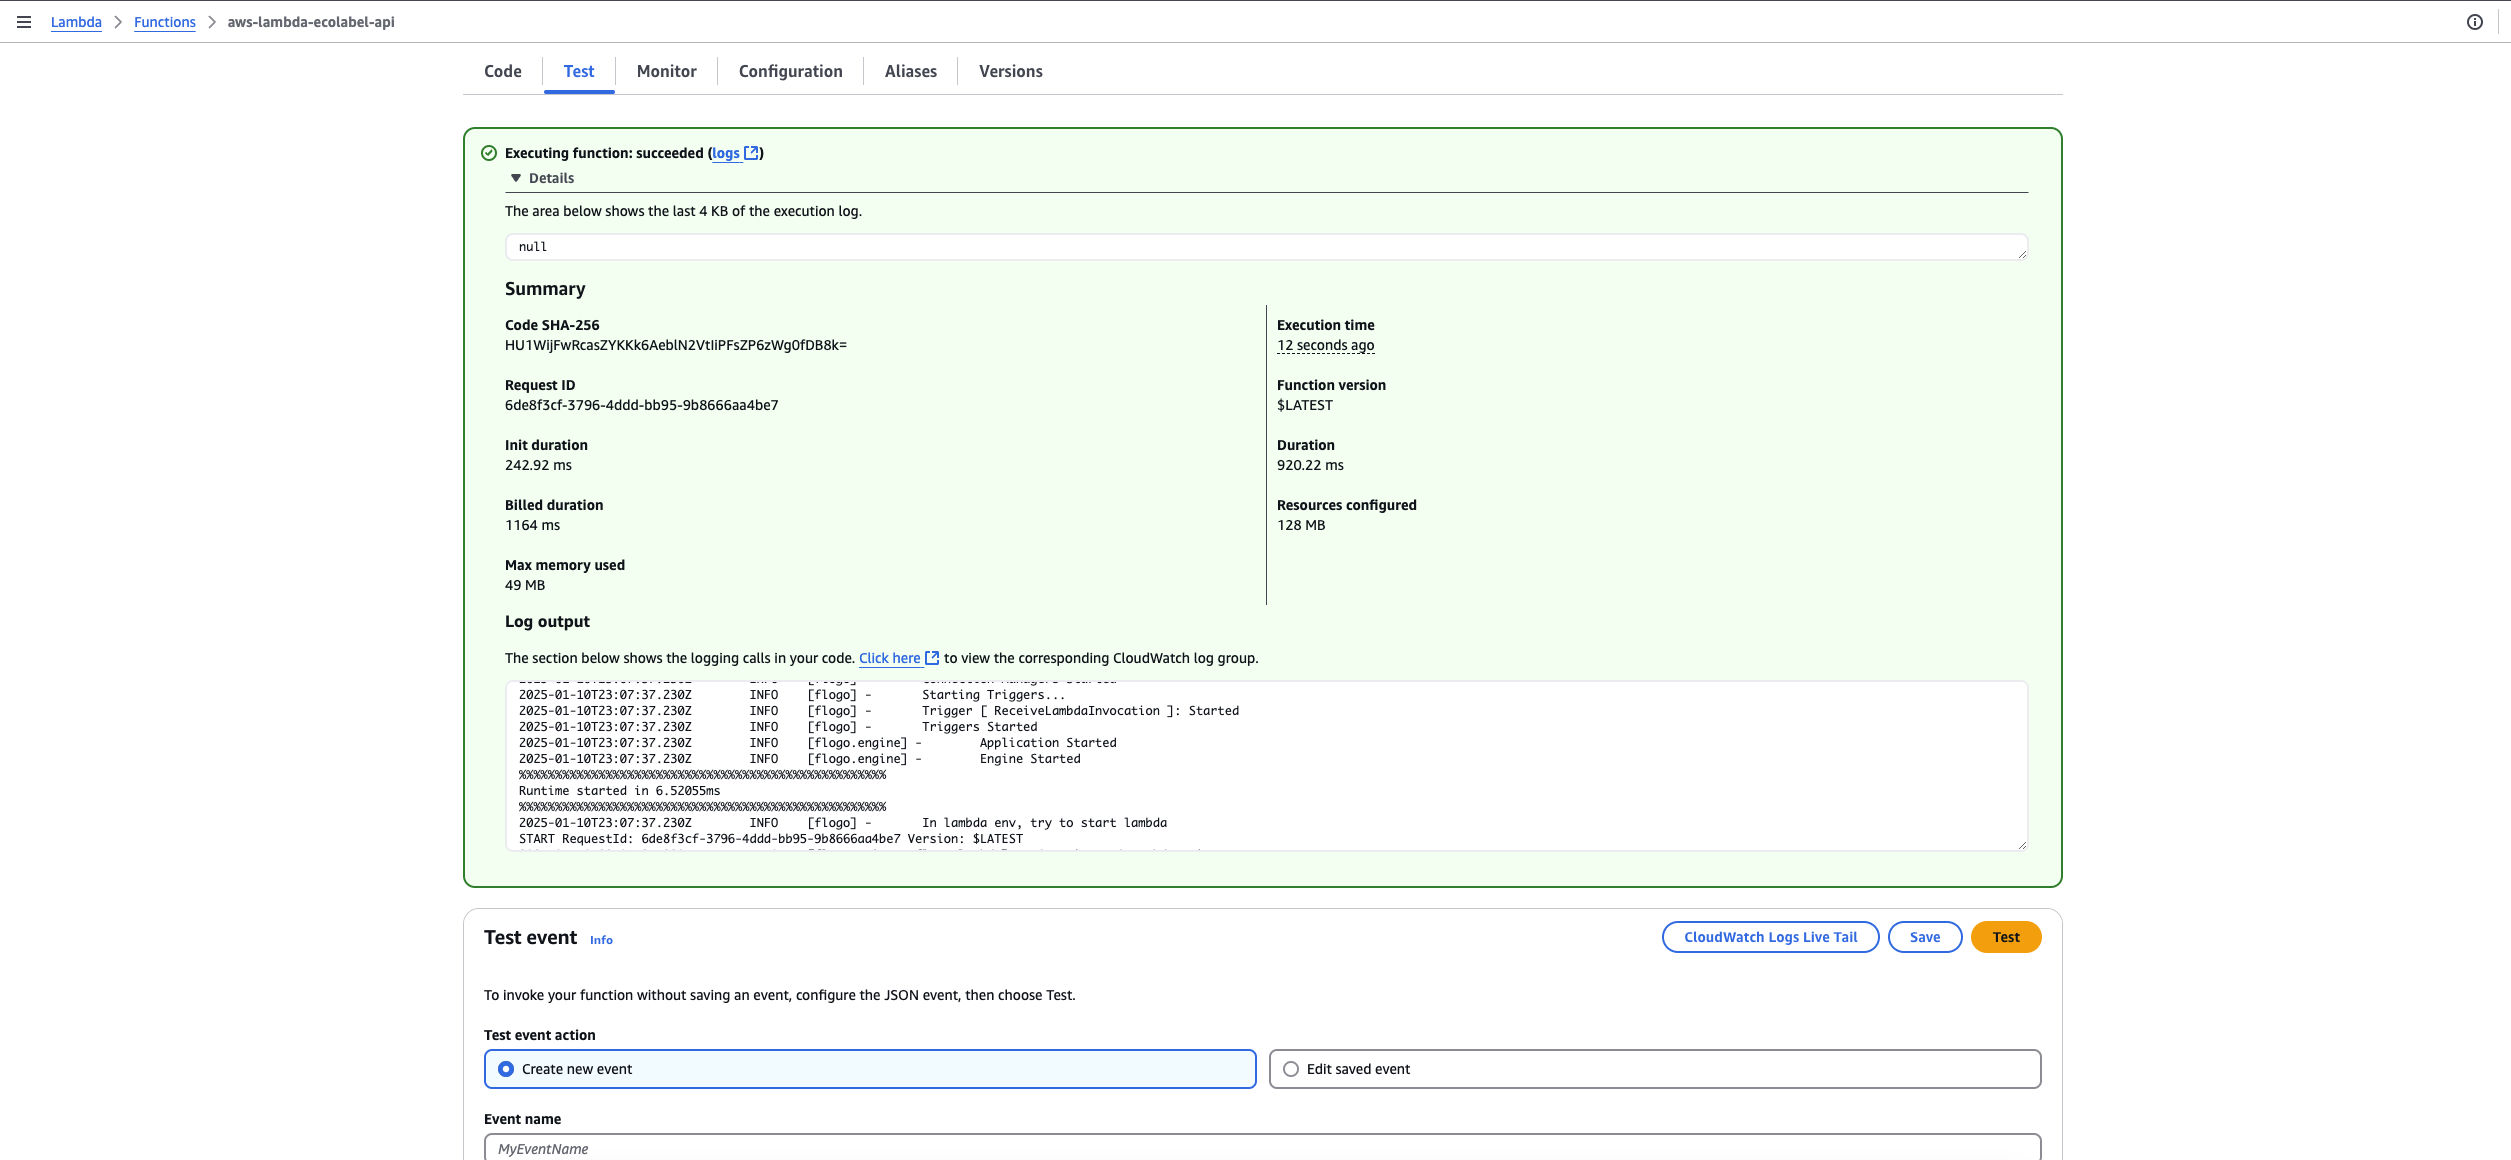2511x1160 pixels.
Task: Click the Triggers Started log line
Action: pyautogui.click(x=778, y=727)
